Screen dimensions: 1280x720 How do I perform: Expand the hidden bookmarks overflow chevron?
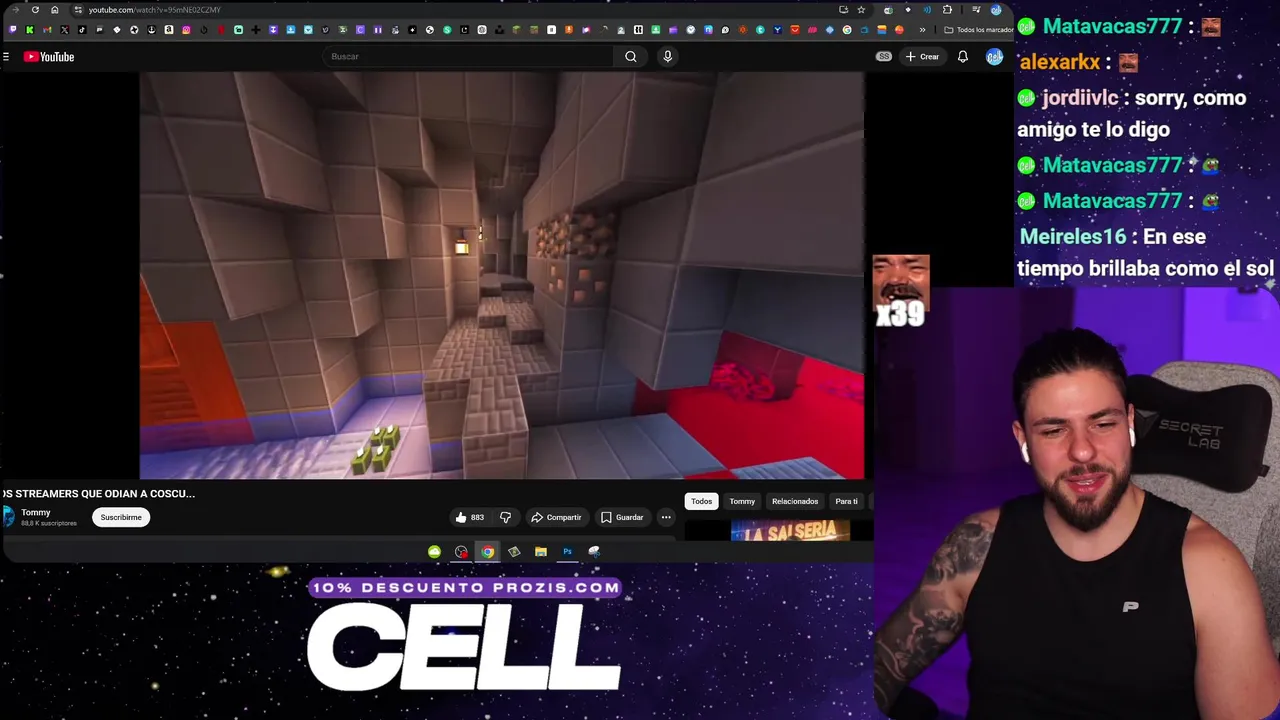click(922, 30)
